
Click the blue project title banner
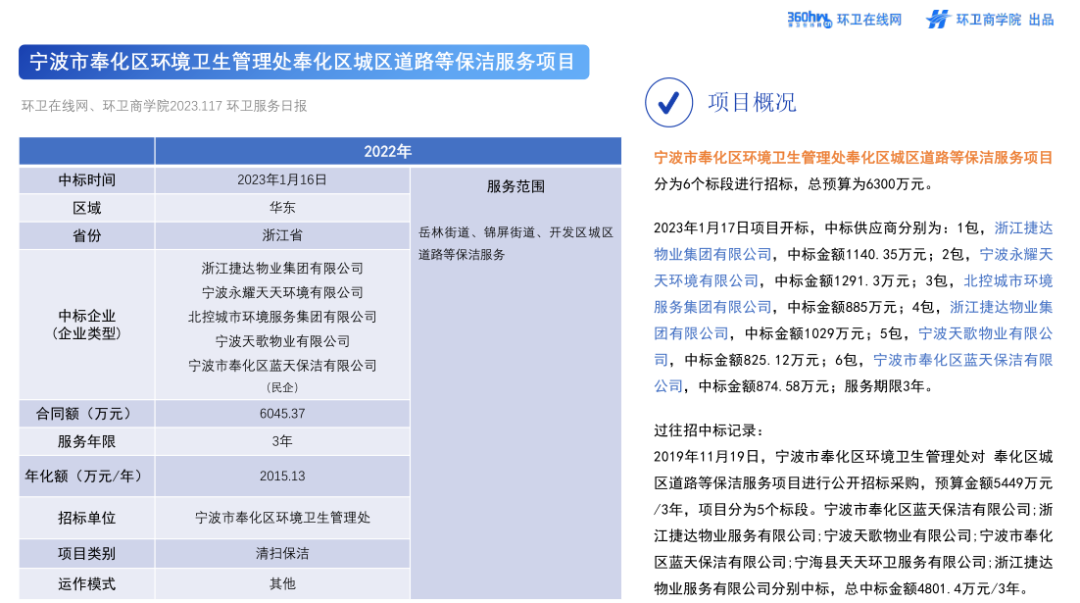[304, 62]
